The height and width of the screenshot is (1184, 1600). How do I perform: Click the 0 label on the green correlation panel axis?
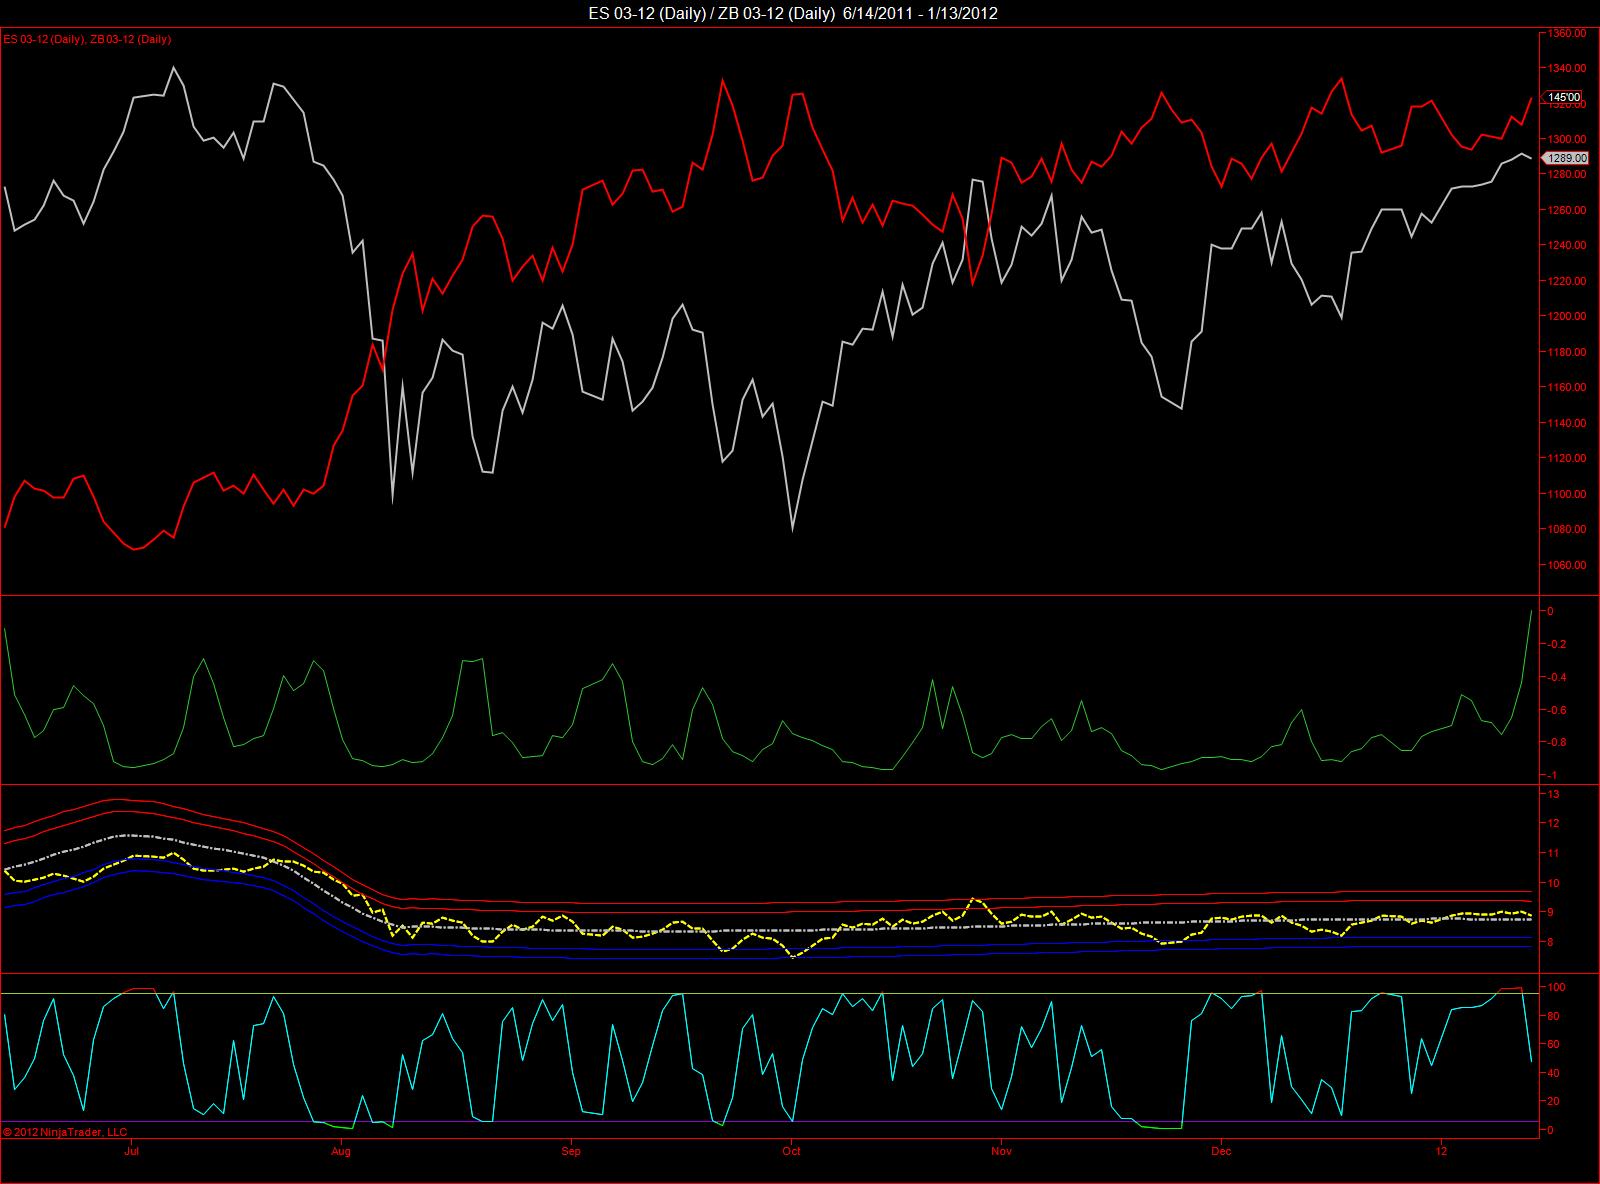coord(1549,611)
